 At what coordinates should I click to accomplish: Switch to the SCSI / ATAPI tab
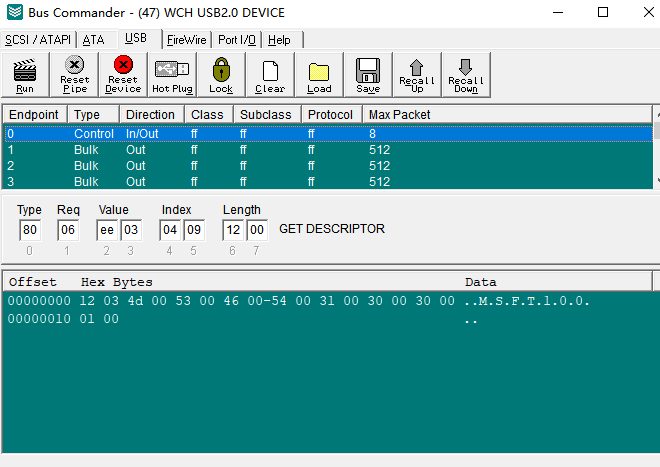point(38,40)
